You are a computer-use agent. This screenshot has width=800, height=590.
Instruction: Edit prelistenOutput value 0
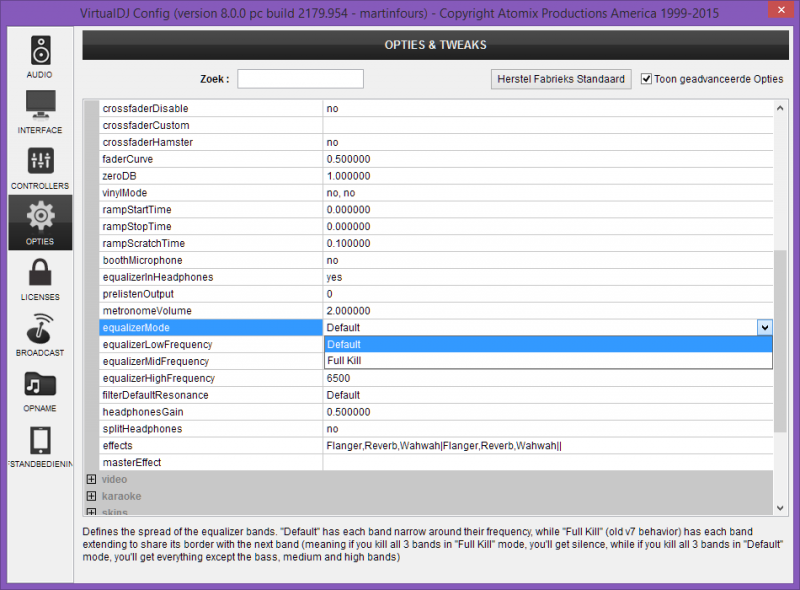pyautogui.click(x=548, y=293)
